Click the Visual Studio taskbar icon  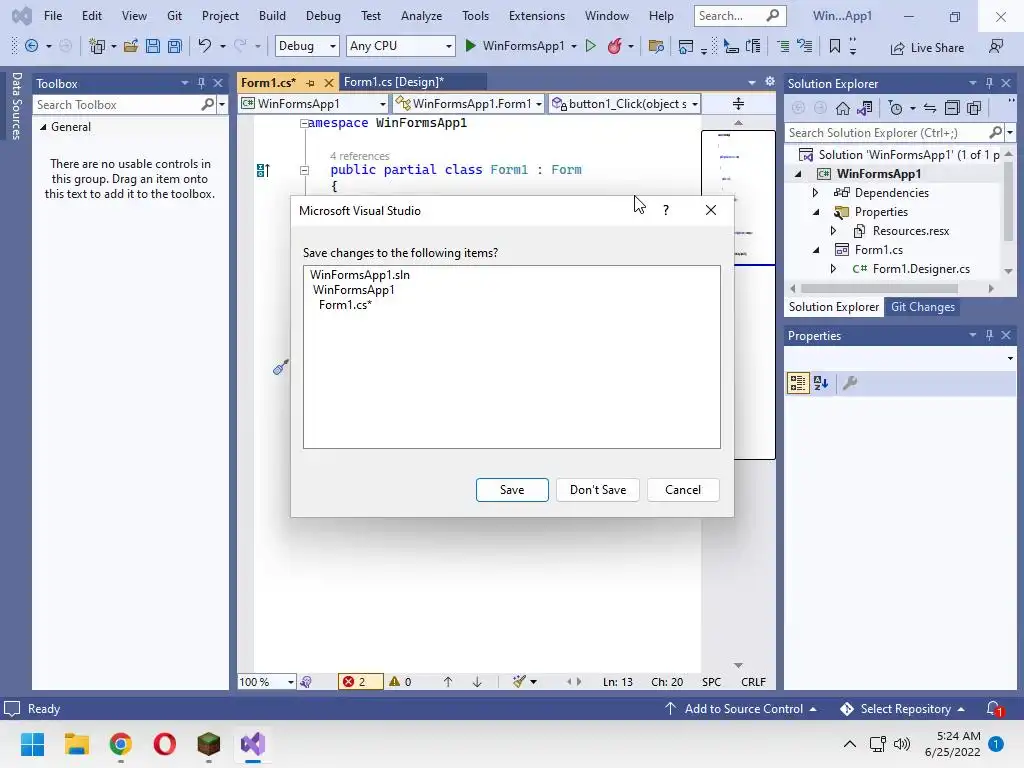tap(253, 744)
